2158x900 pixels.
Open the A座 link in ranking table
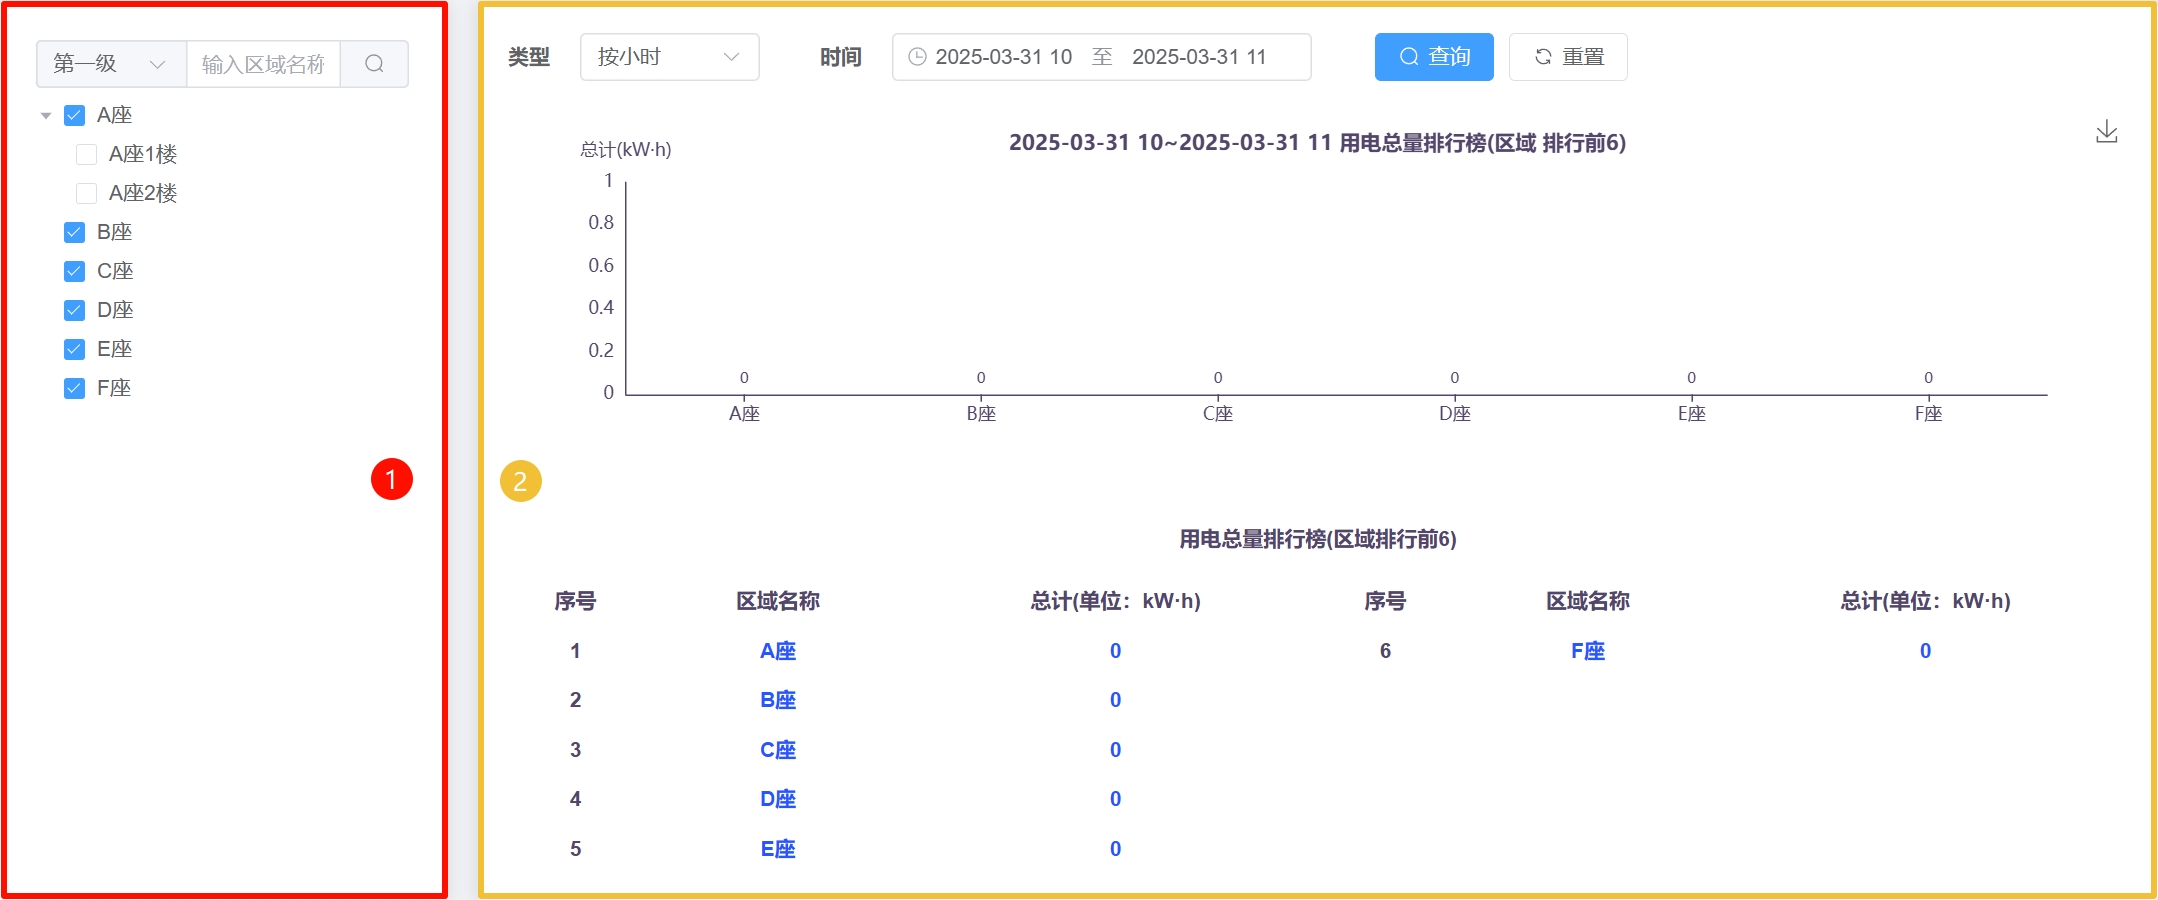pyautogui.click(x=778, y=651)
